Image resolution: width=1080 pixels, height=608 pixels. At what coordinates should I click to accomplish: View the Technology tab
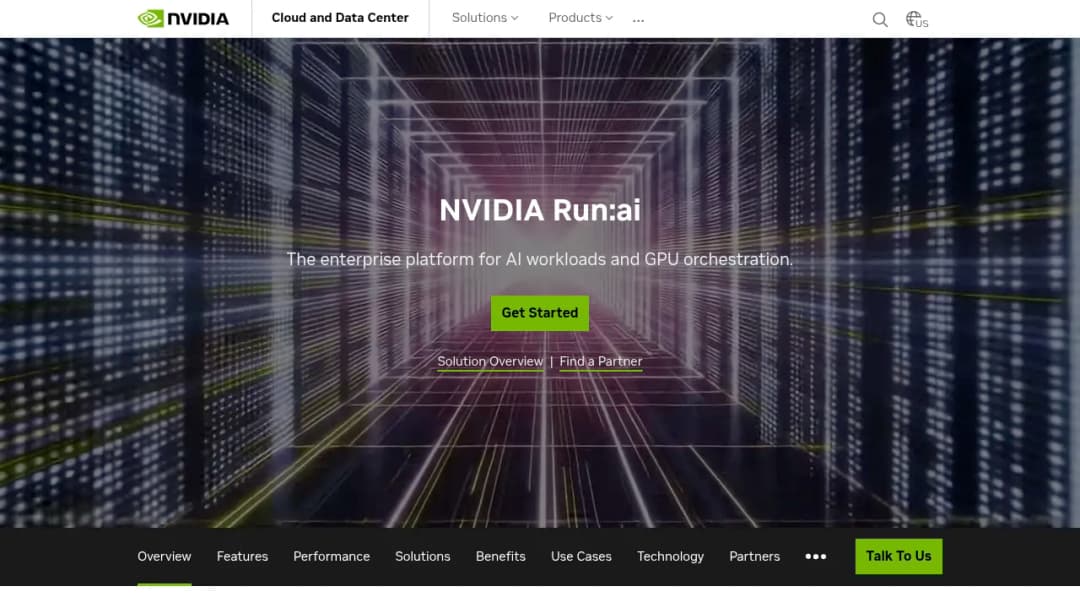tap(670, 556)
